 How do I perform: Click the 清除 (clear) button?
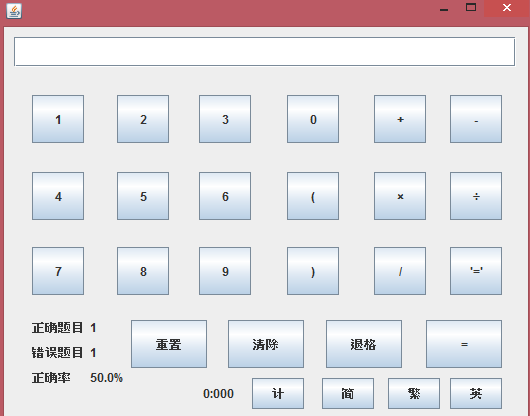coord(266,344)
